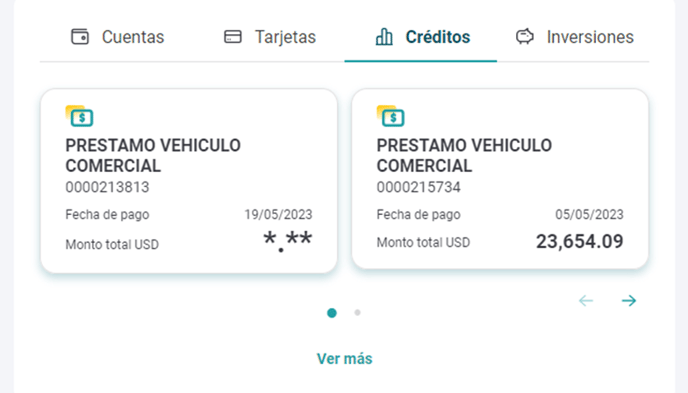Go to next credits with right arrow

point(629,300)
